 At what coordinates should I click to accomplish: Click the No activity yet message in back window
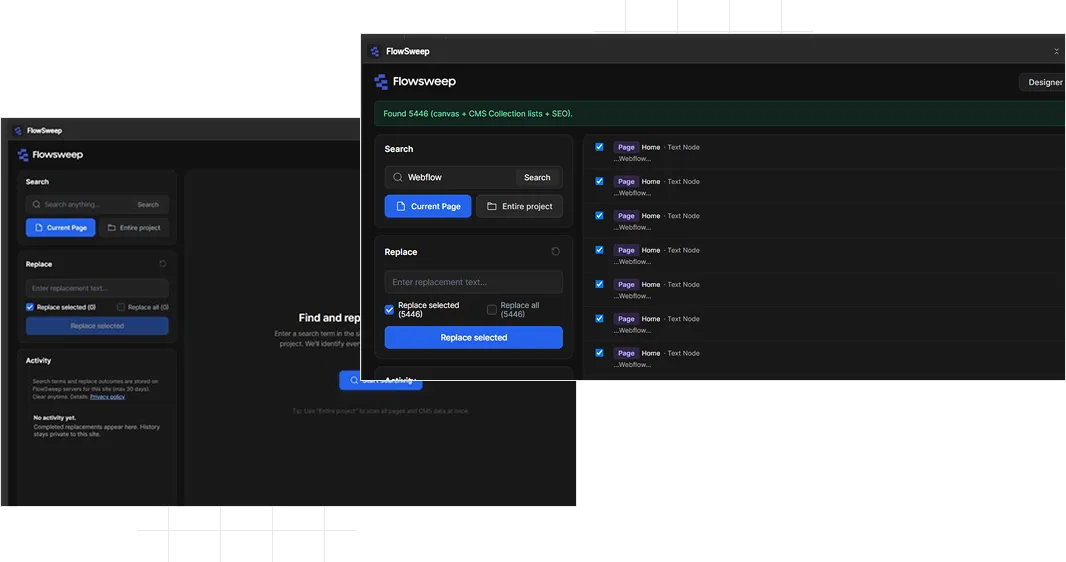coord(97,426)
